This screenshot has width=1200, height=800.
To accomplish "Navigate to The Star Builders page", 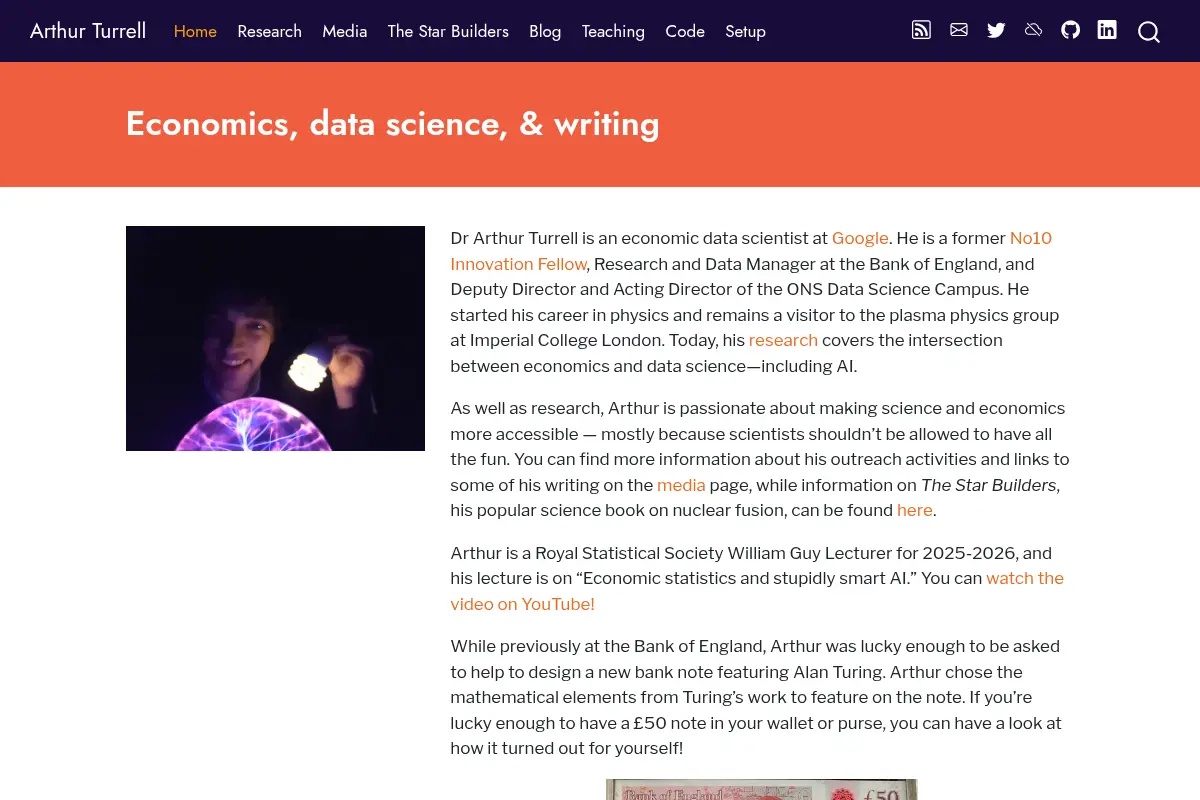I will click(x=448, y=31).
